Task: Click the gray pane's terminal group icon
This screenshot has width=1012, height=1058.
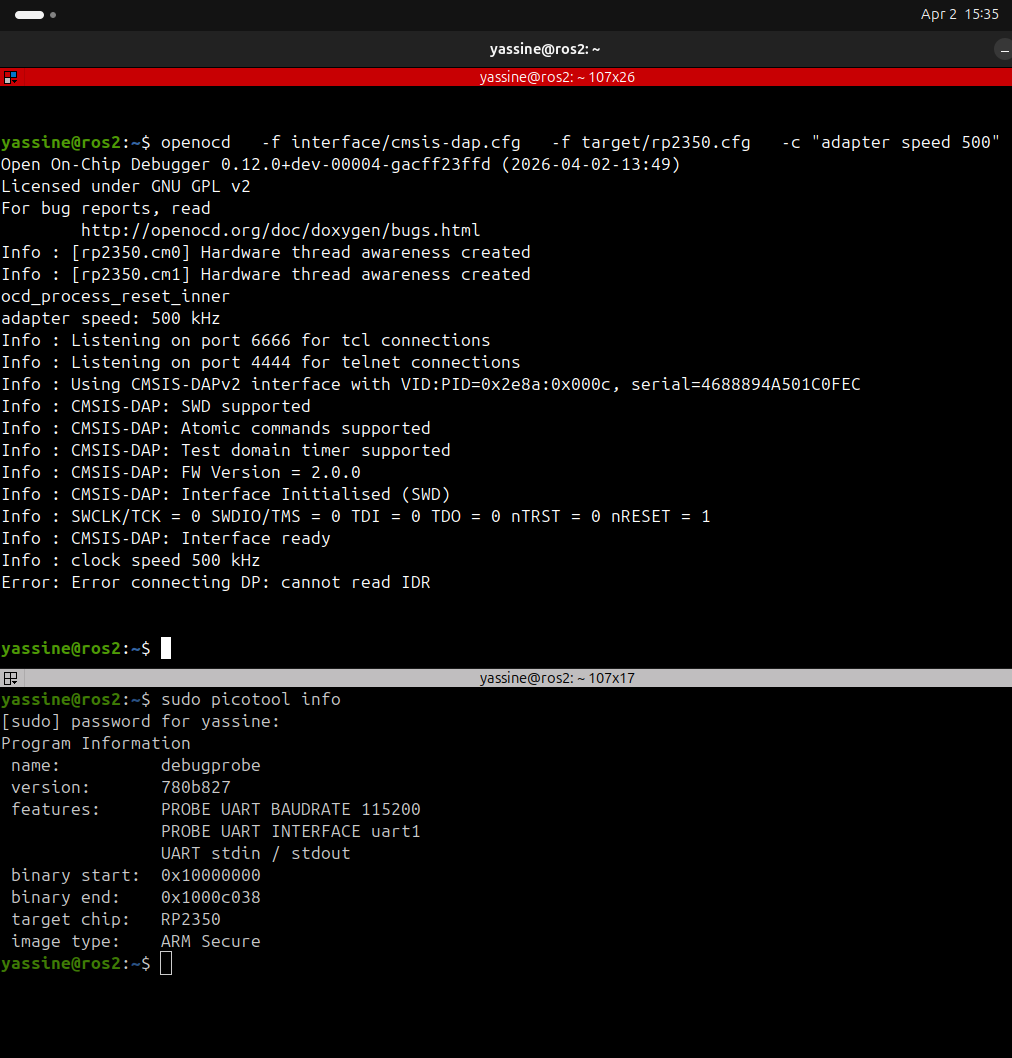Action: (x=10, y=678)
